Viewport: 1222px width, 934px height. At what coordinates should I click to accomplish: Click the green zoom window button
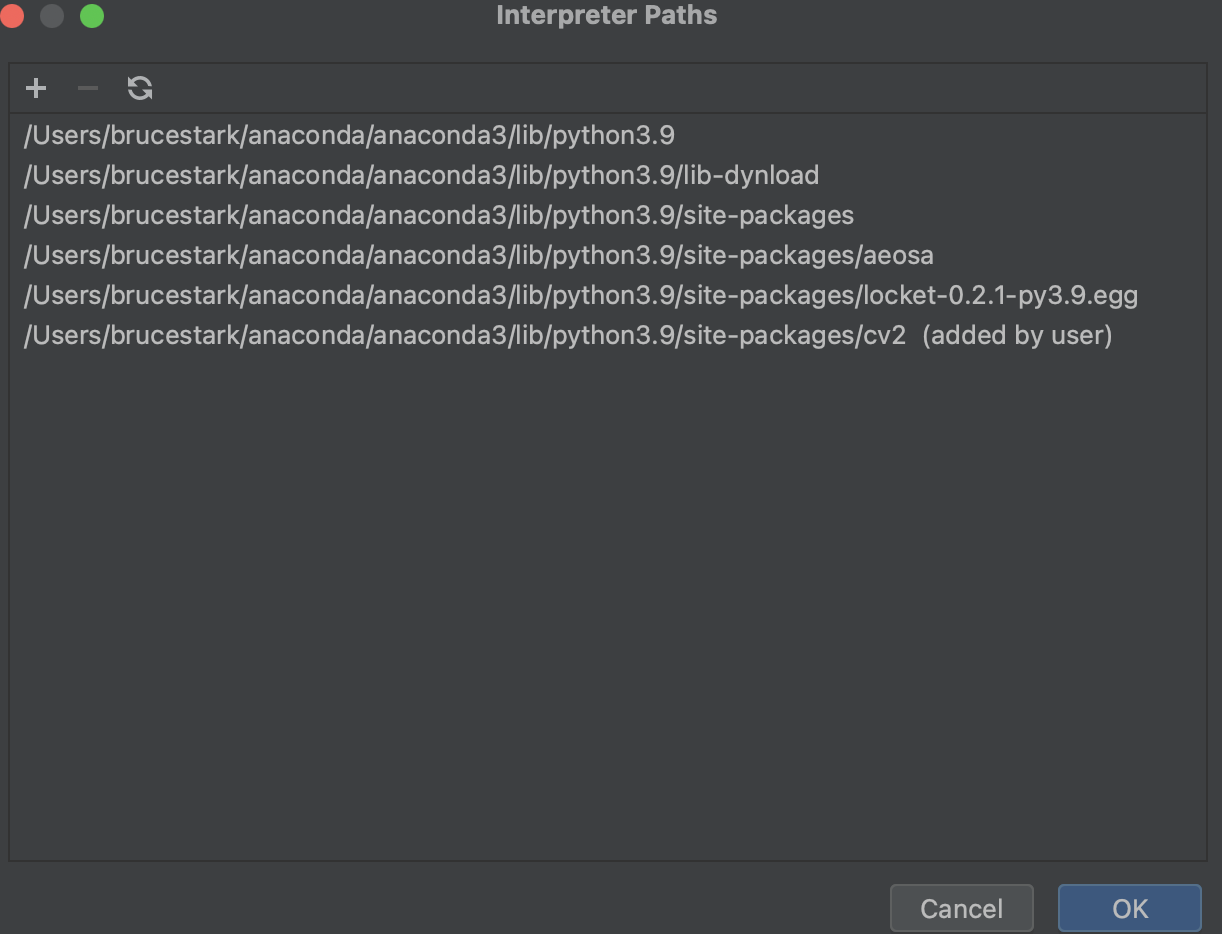92,16
